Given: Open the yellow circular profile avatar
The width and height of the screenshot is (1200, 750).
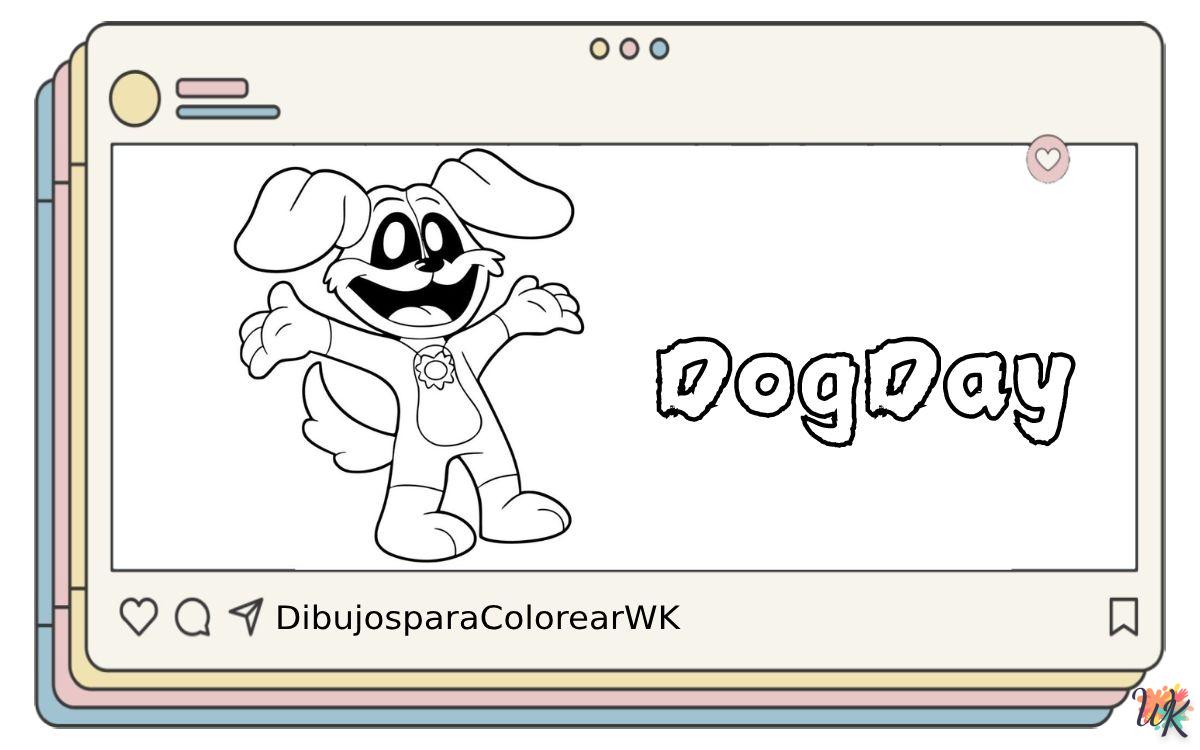Looking at the screenshot, I should pos(134,99).
